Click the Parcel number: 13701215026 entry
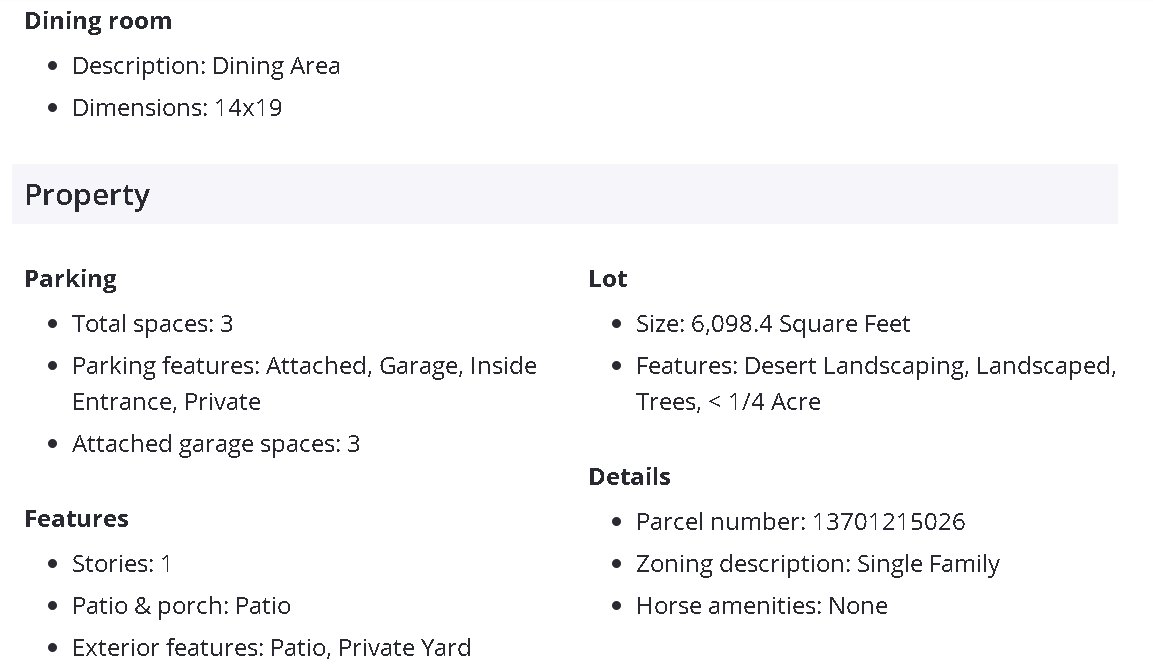Viewport: 1153px width, 664px height. (x=800, y=522)
